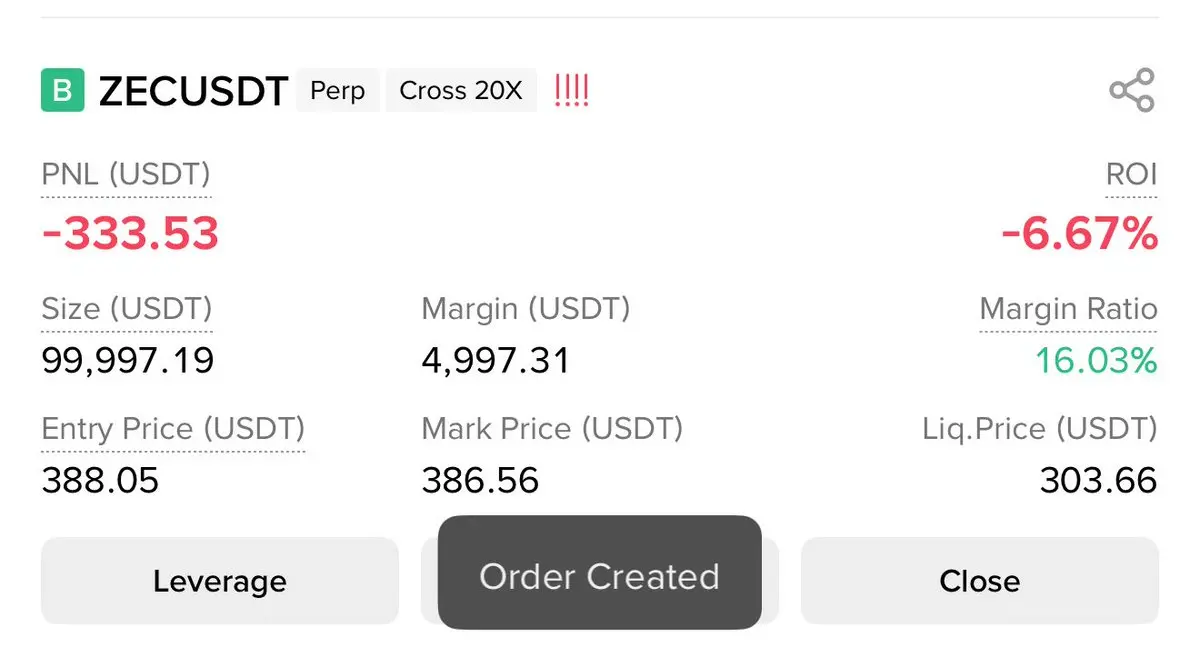Tap the PNL (USDT) label

coord(126,175)
